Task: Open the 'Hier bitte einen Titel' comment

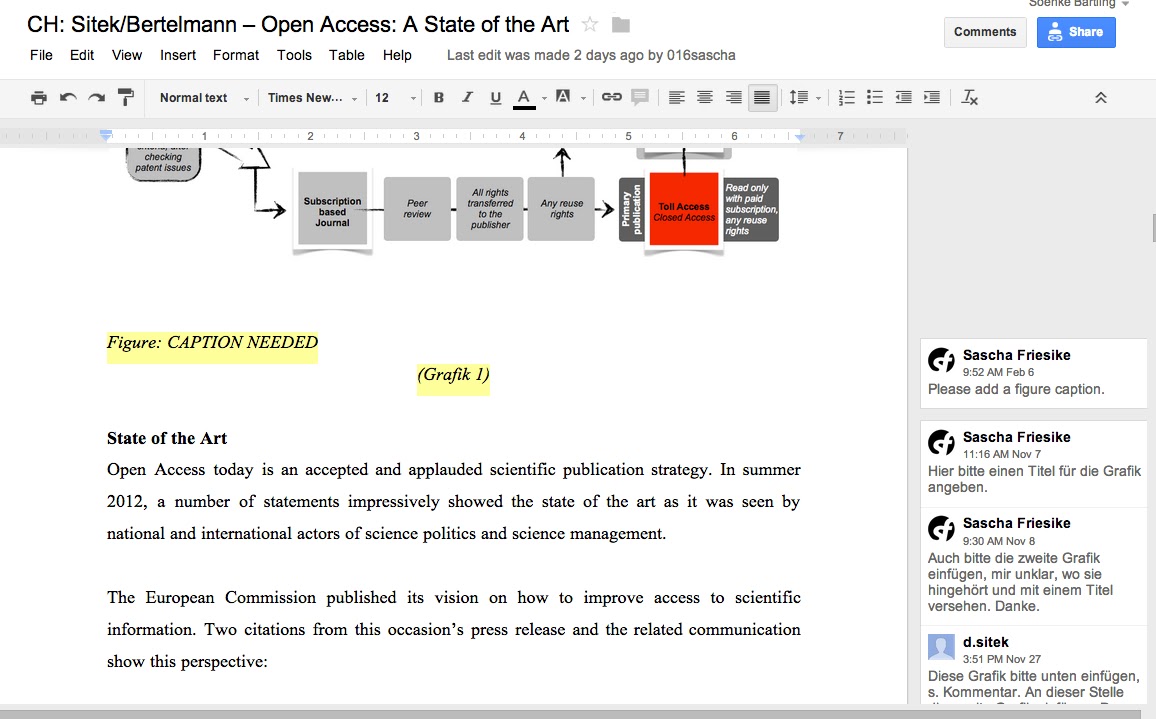Action: coord(1034,464)
